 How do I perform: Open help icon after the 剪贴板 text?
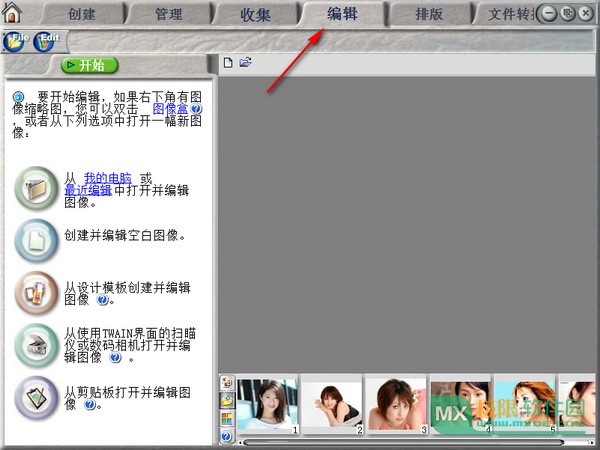[x=90, y=404]
